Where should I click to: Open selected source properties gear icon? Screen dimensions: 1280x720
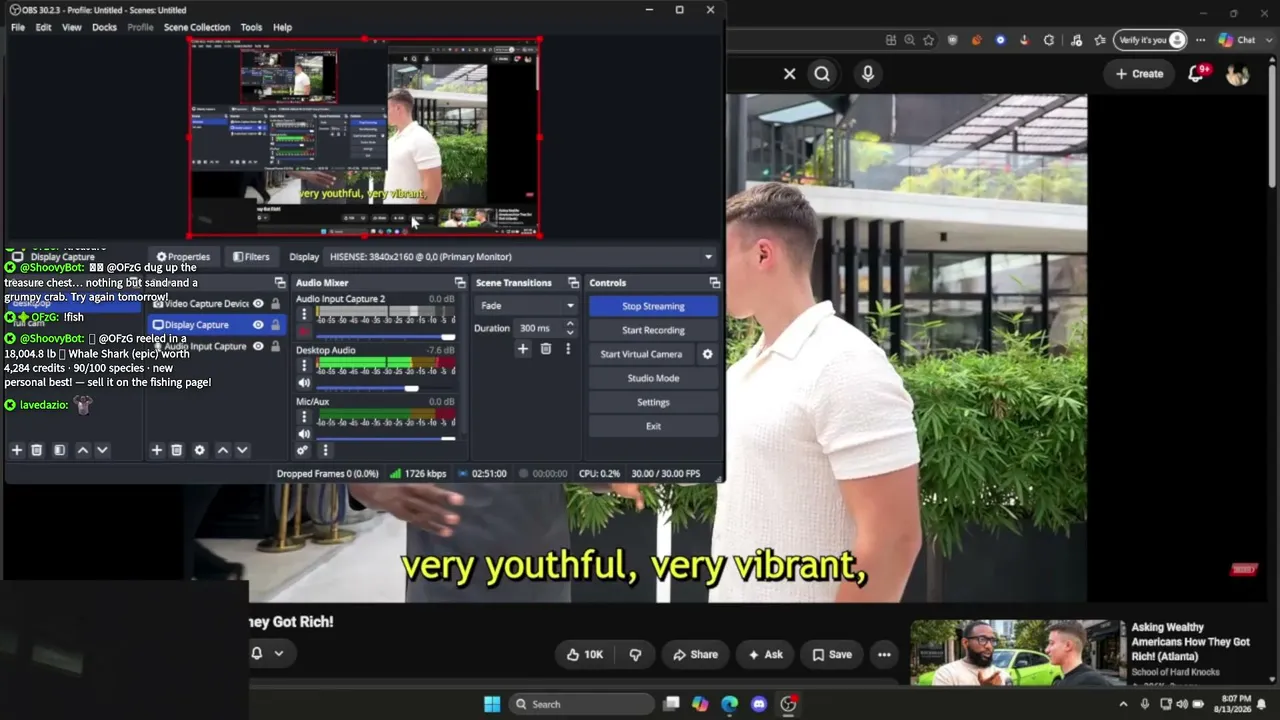[200, 450]
